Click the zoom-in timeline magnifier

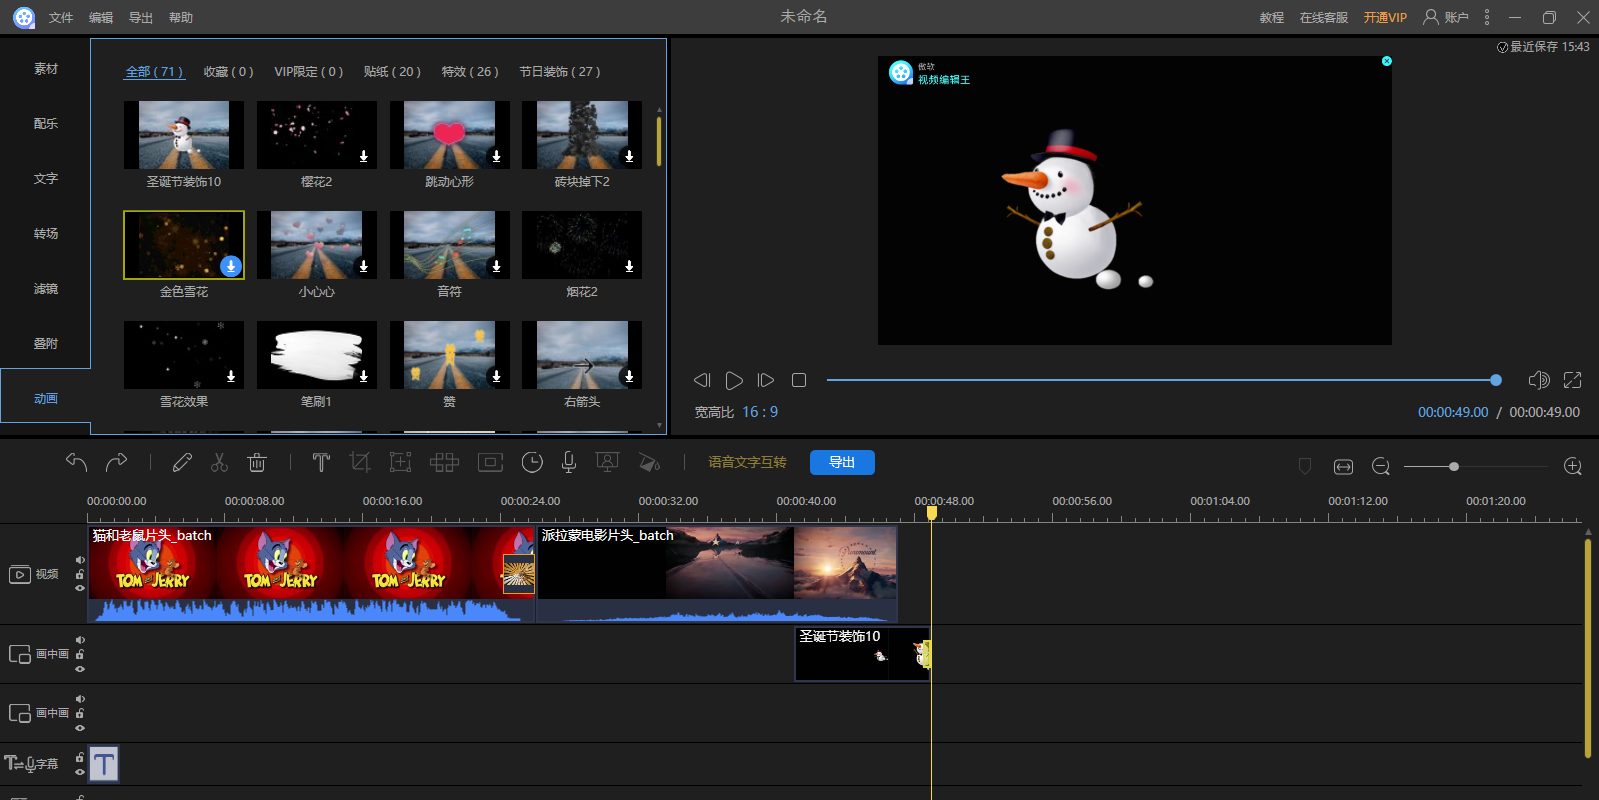point(1572,467)
